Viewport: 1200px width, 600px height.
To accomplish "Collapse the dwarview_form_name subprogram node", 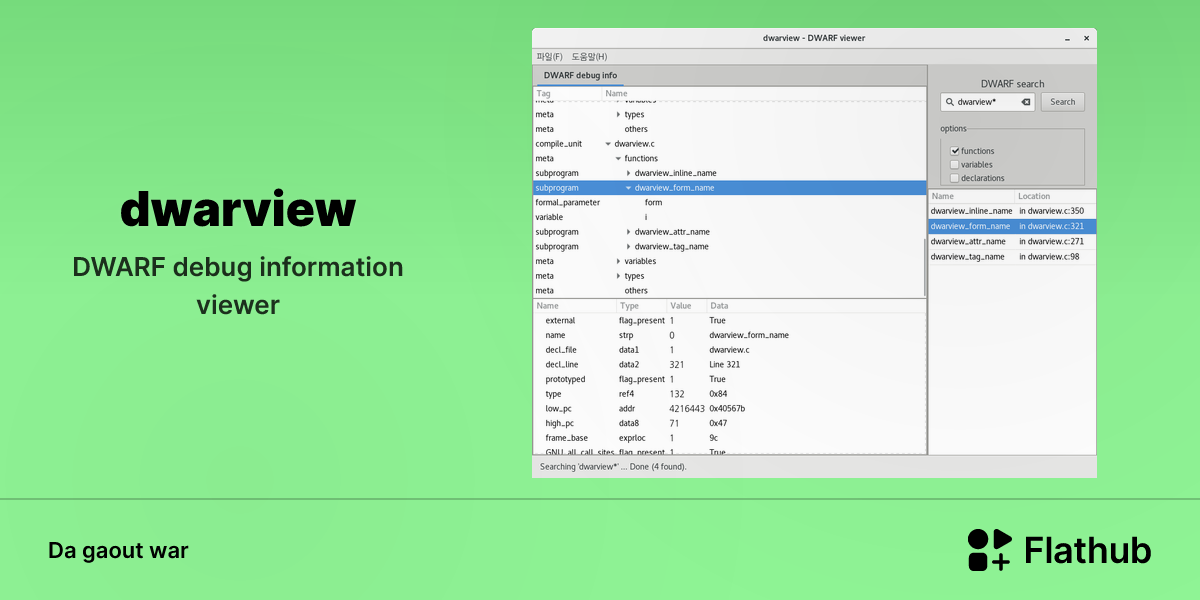I will click(629, 188).
